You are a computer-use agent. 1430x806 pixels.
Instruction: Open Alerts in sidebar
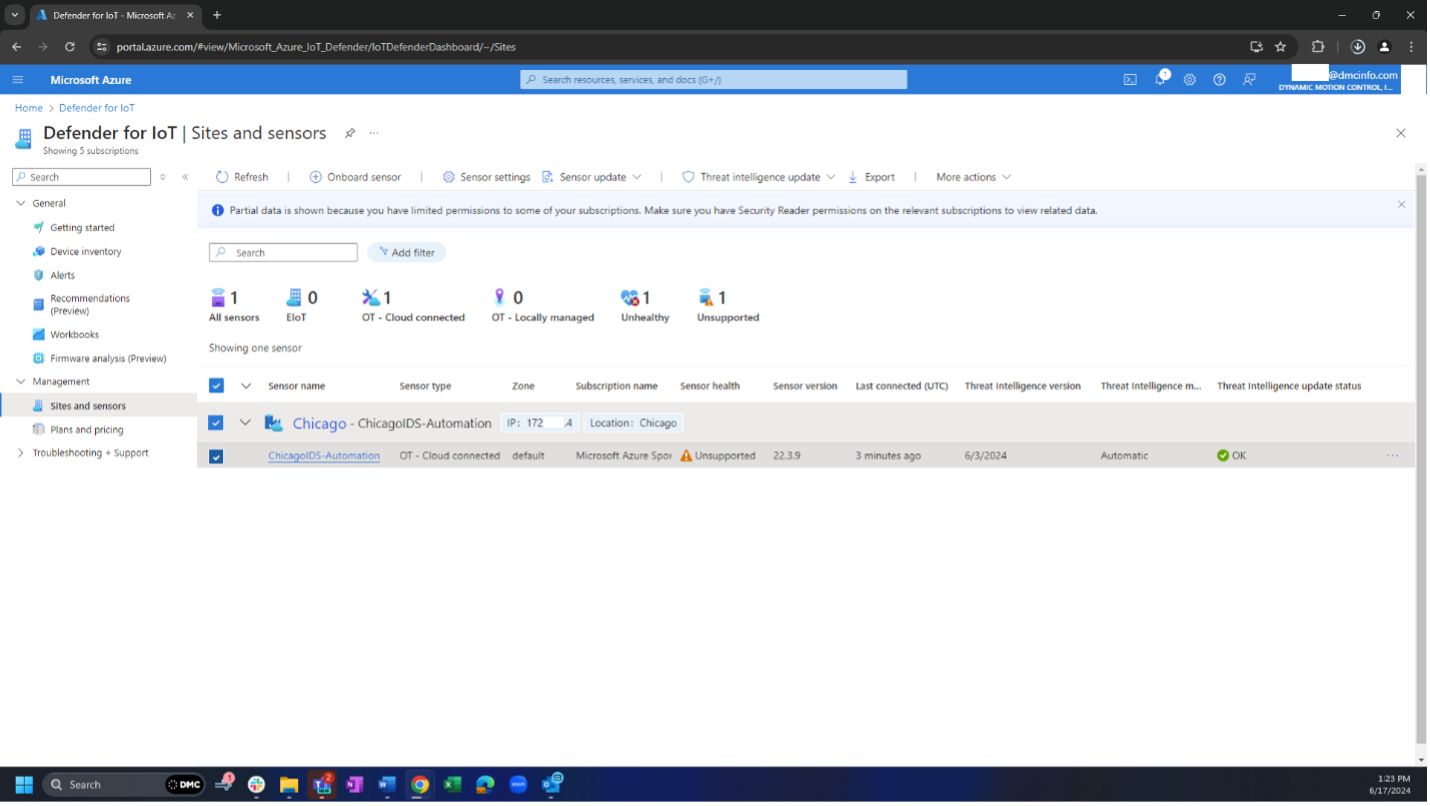pyautogui.click(x=62, y=275)
